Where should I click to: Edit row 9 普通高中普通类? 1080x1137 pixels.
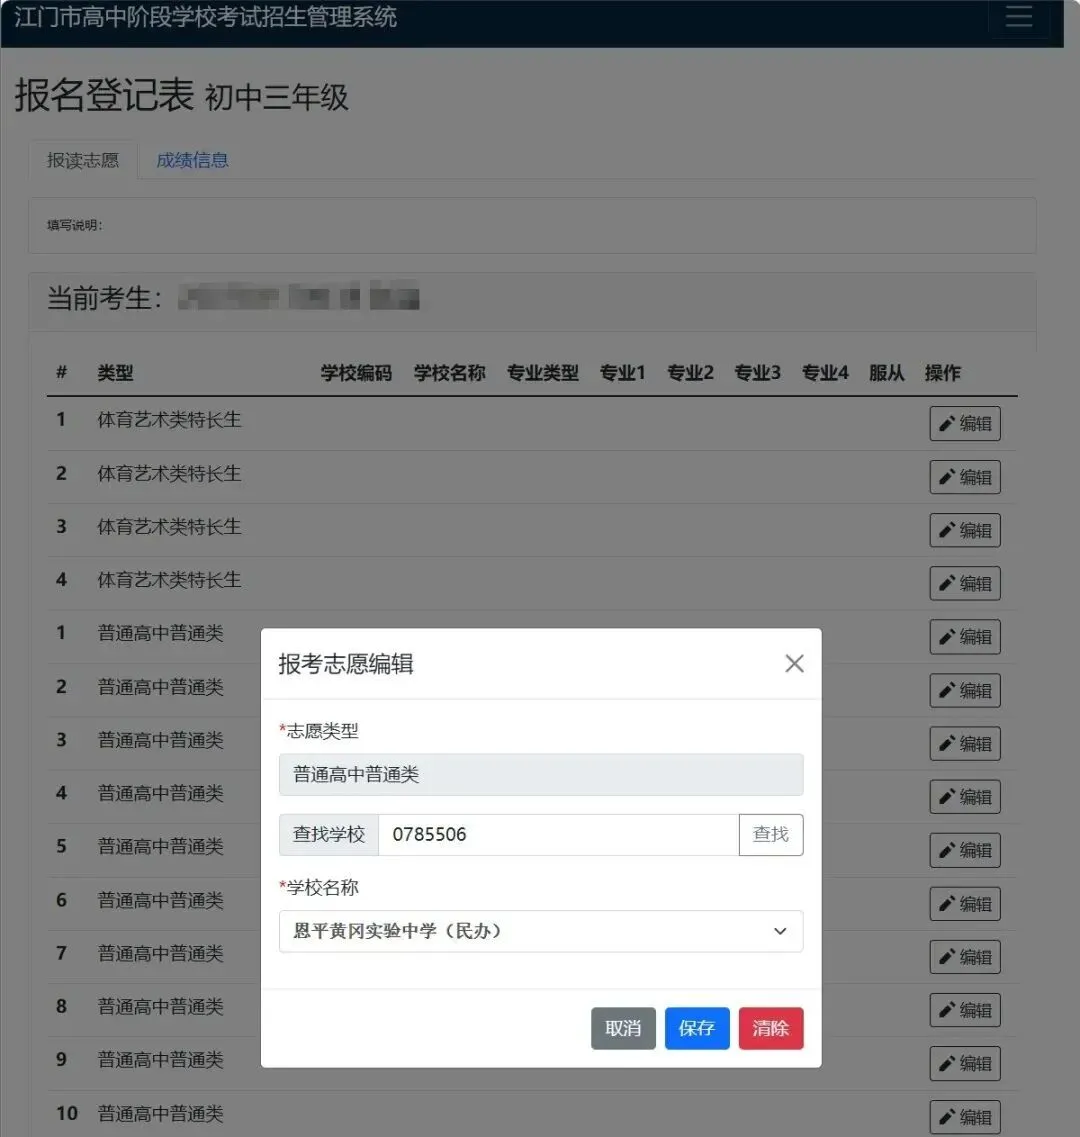click(965, 1063)
